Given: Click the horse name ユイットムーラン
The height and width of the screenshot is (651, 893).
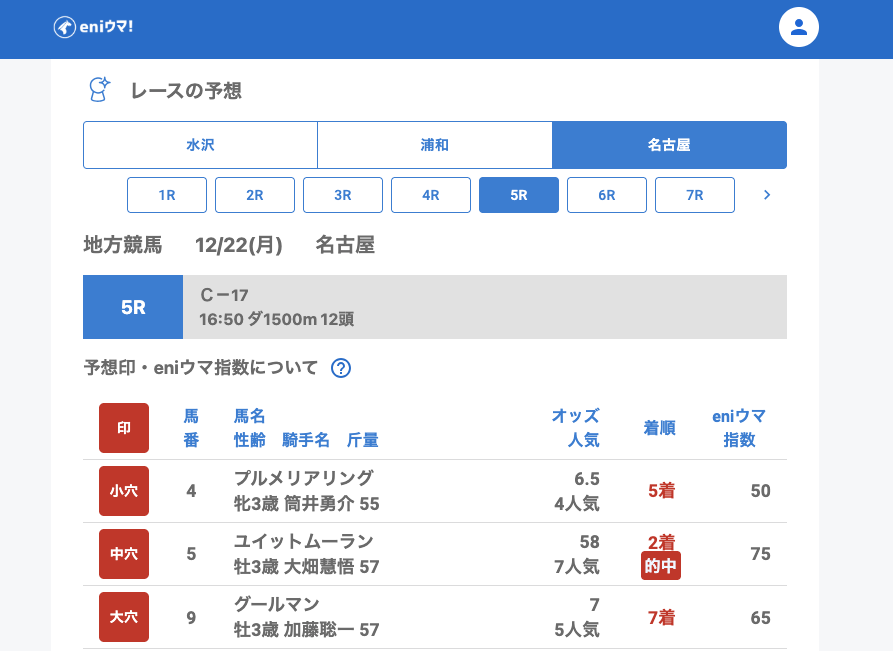Looking at the screenshot, I should (303, 541).
